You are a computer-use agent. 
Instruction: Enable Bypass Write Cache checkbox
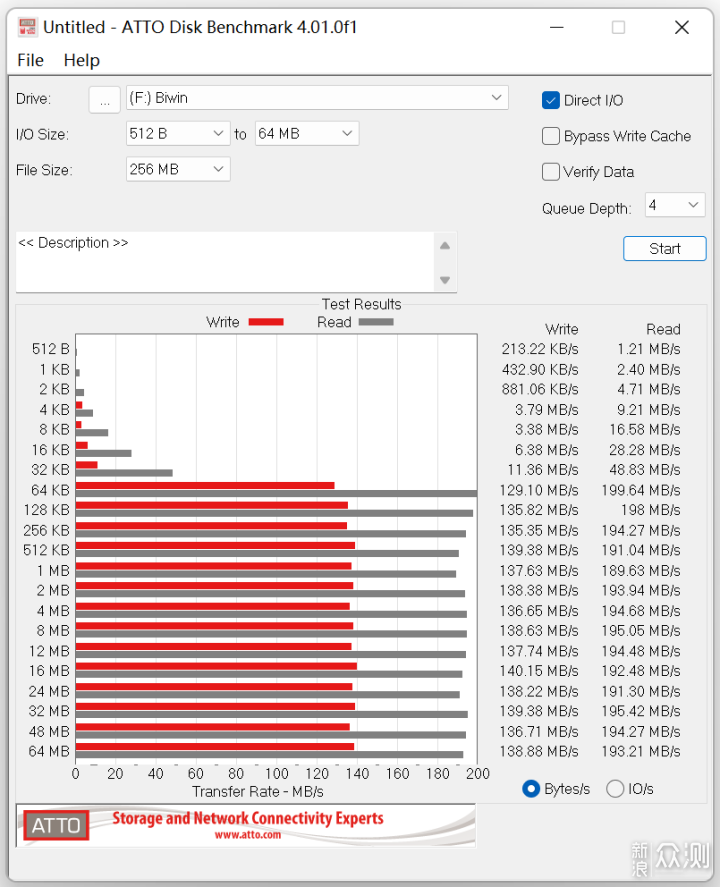pos(551,136)
